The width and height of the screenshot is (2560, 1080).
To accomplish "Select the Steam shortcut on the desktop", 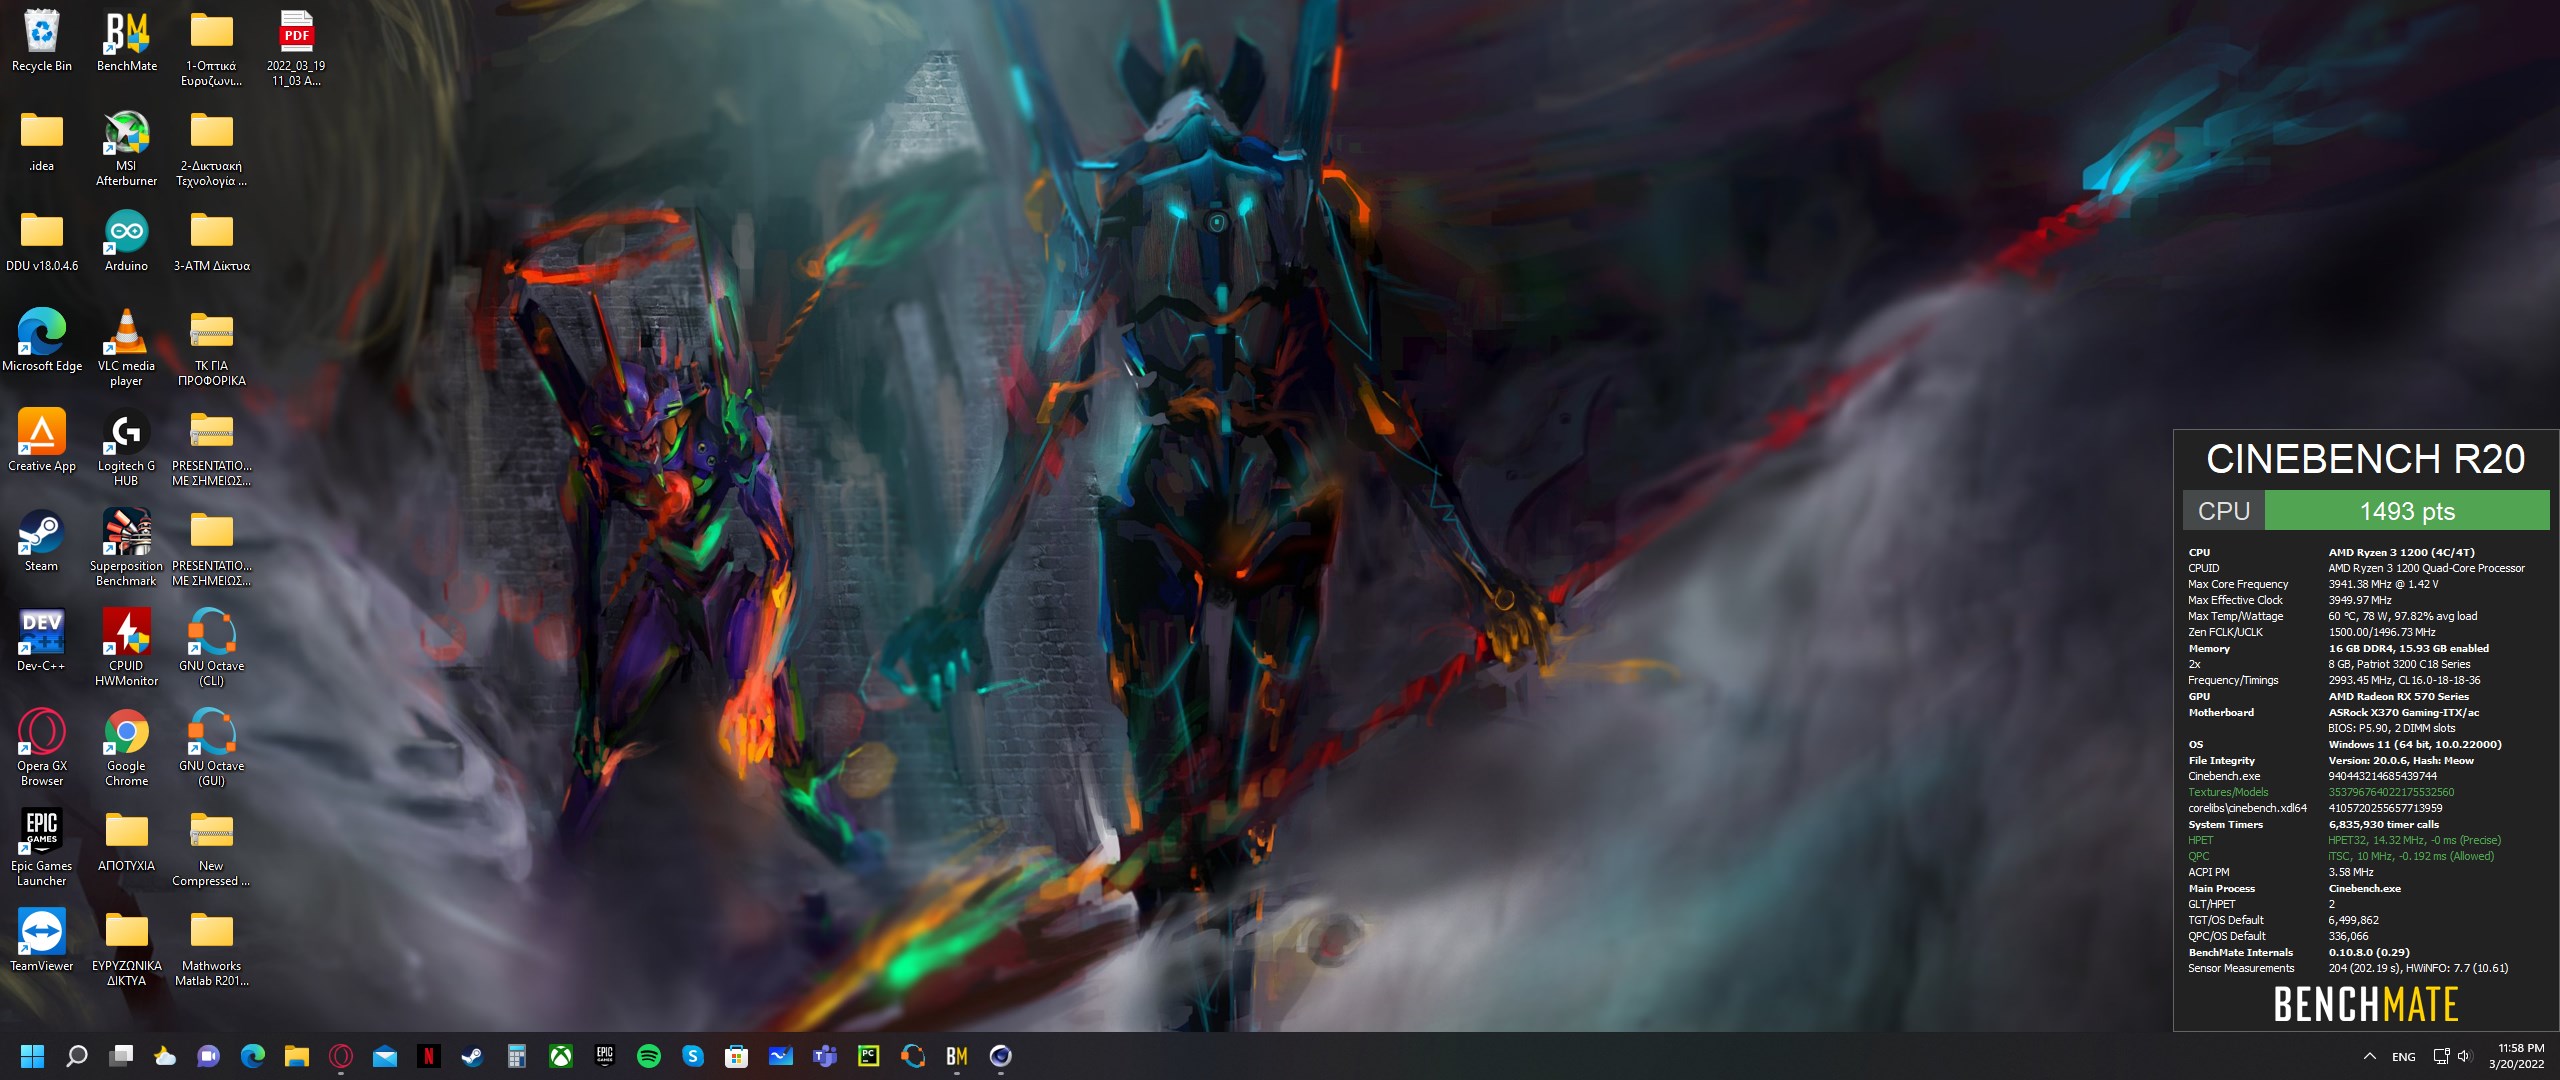I will pos(42,540).
